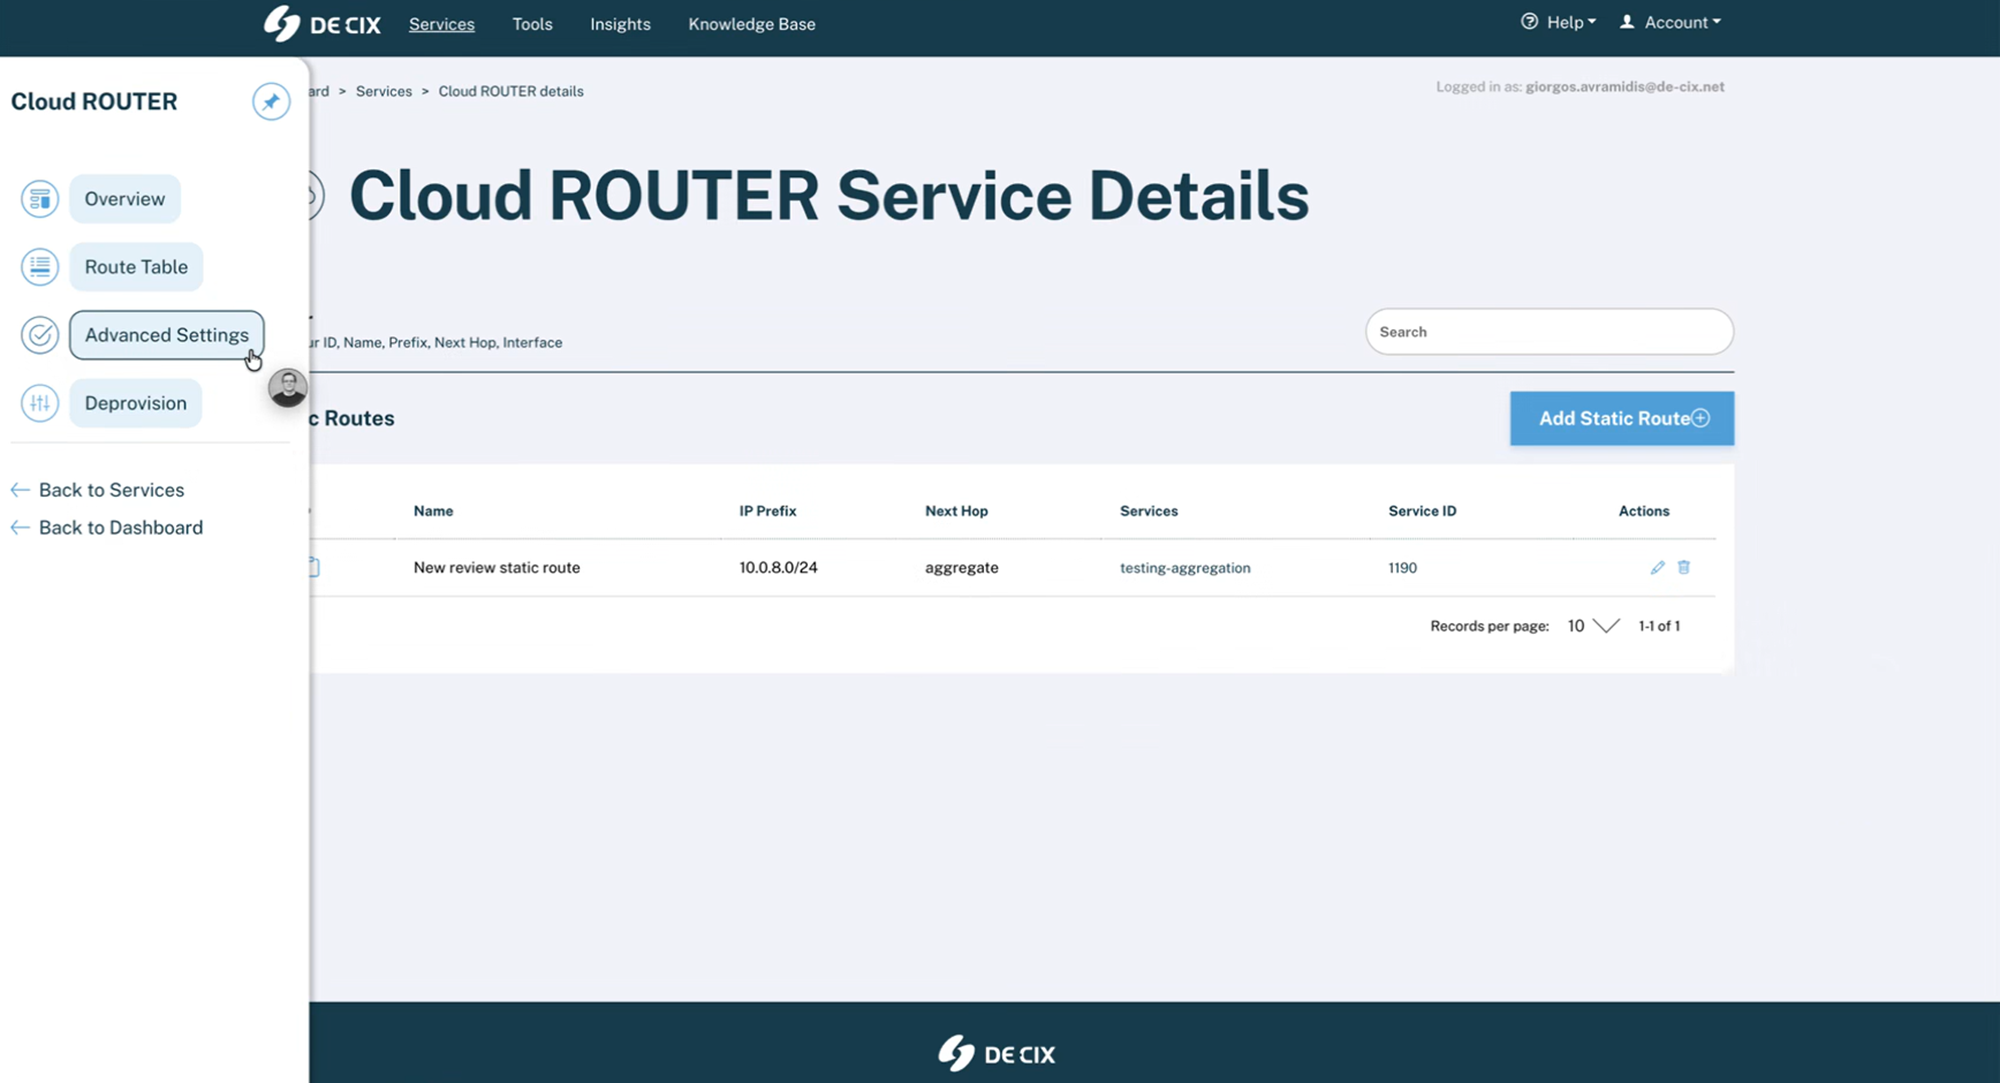
Task: Open the Tools menu
Action: pos(532,24)
